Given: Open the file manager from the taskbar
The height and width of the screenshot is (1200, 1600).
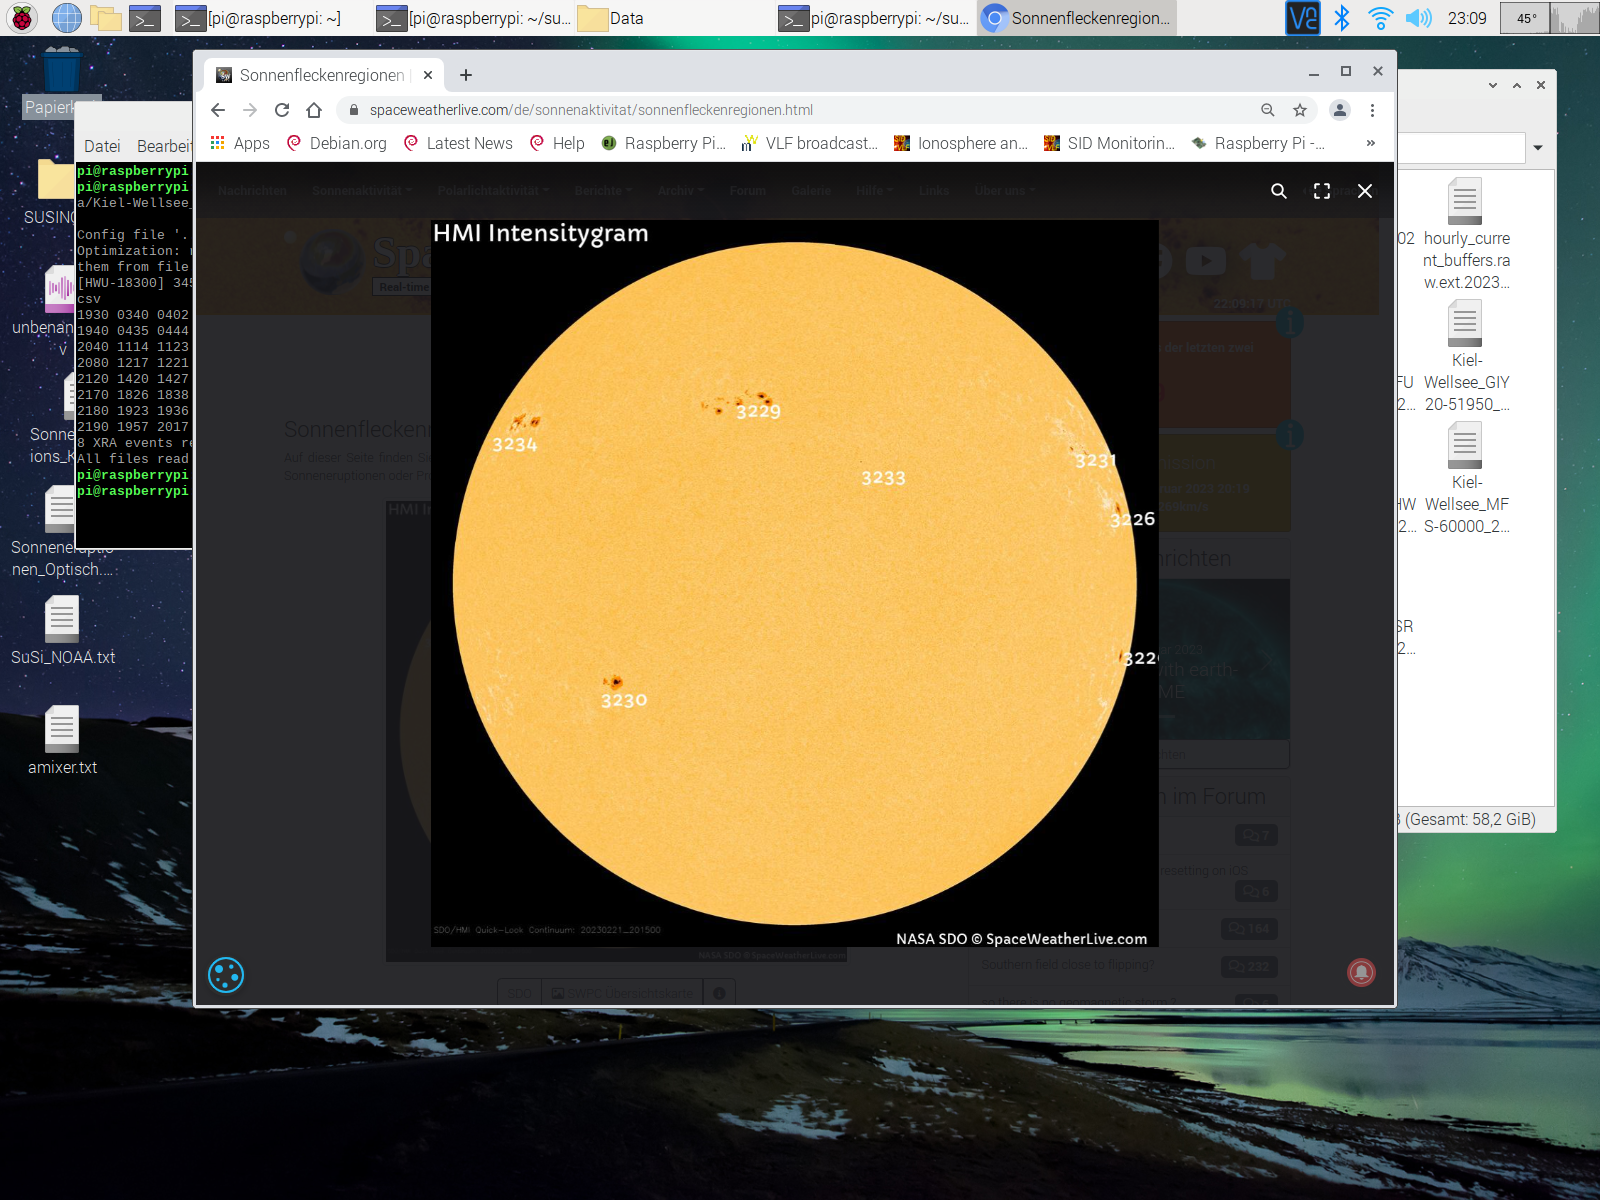Looking at the screenshot, I should coord(105,18).
